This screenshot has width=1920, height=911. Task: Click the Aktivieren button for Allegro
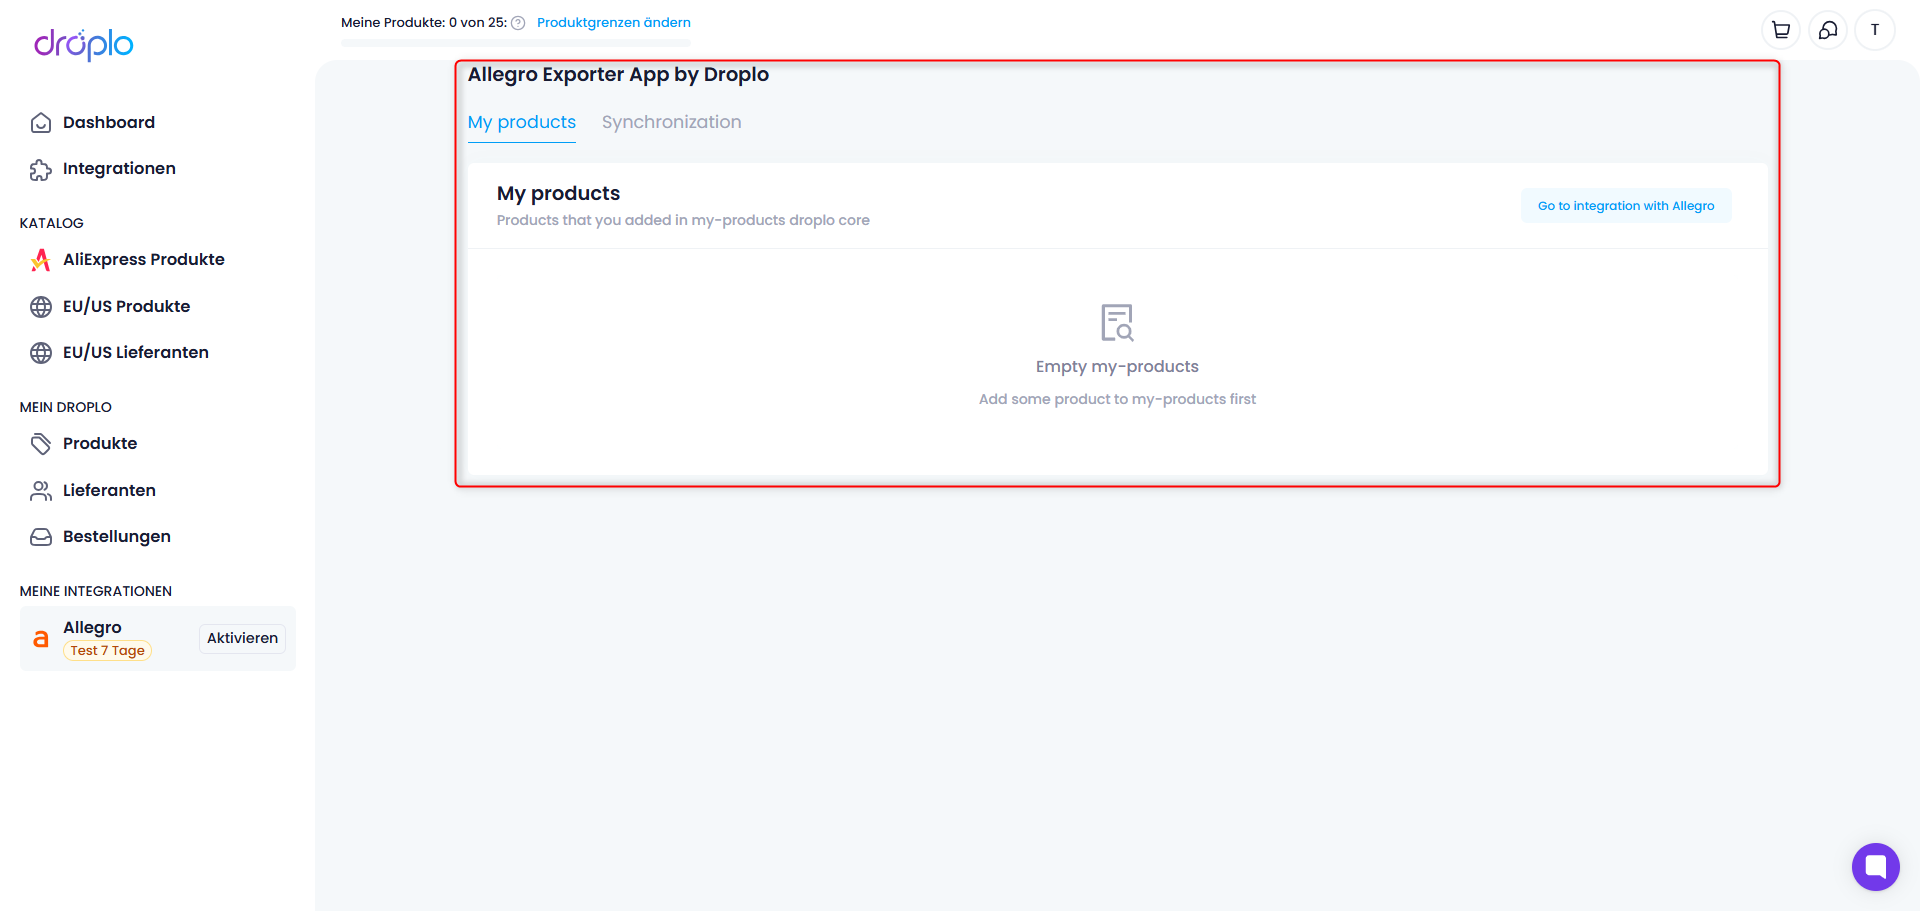(x=242, y=638)
